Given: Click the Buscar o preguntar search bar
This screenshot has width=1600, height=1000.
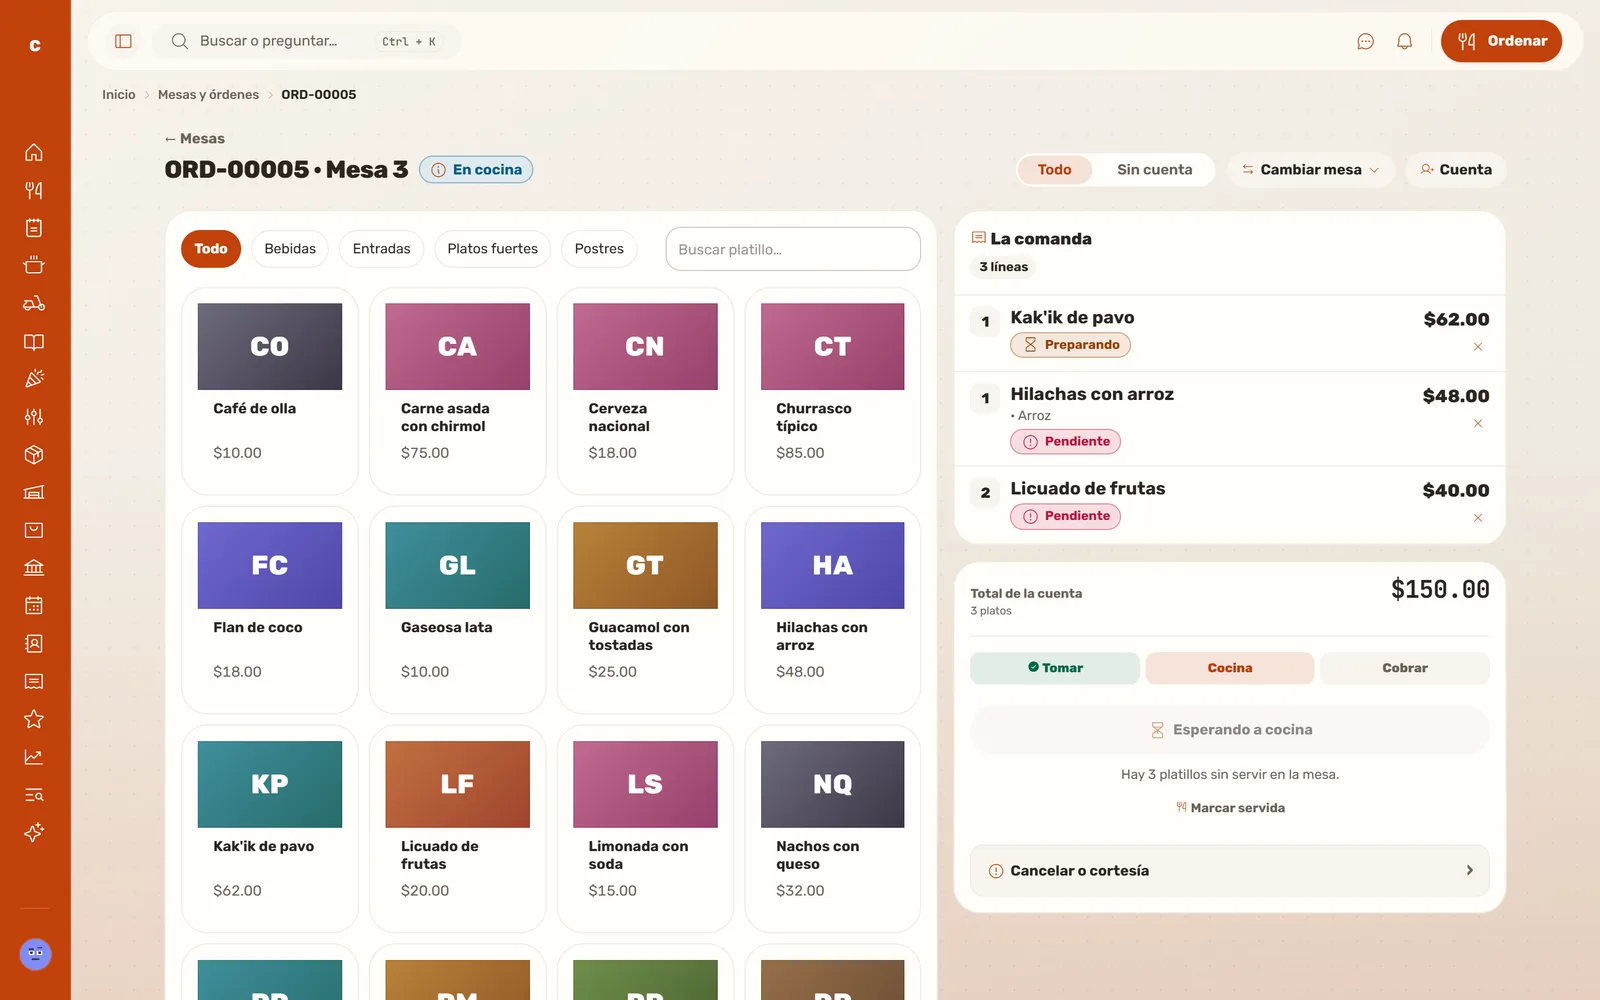Looking at the screenshot, I should click(x=307, y=41).
